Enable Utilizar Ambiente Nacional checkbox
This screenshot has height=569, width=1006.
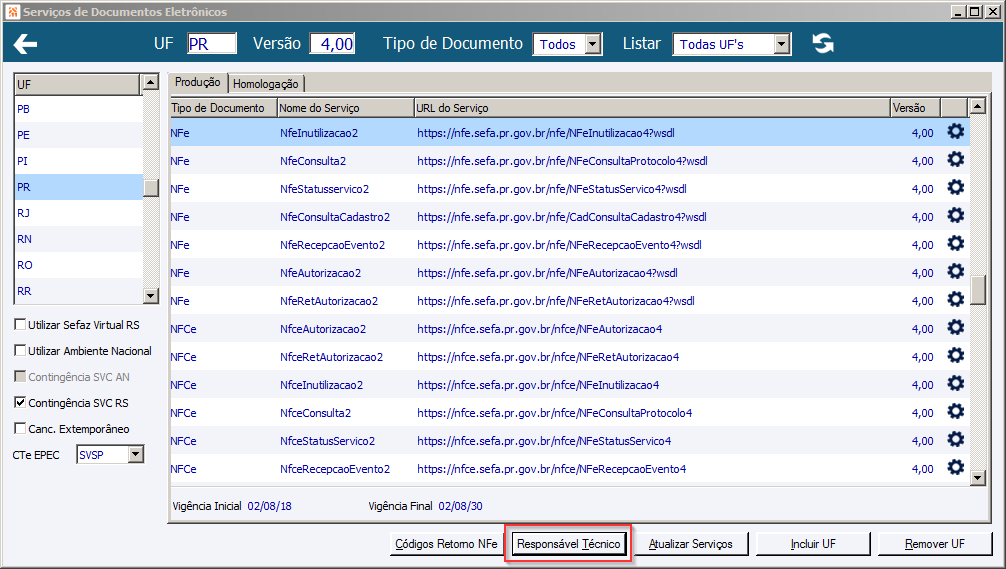20,350
